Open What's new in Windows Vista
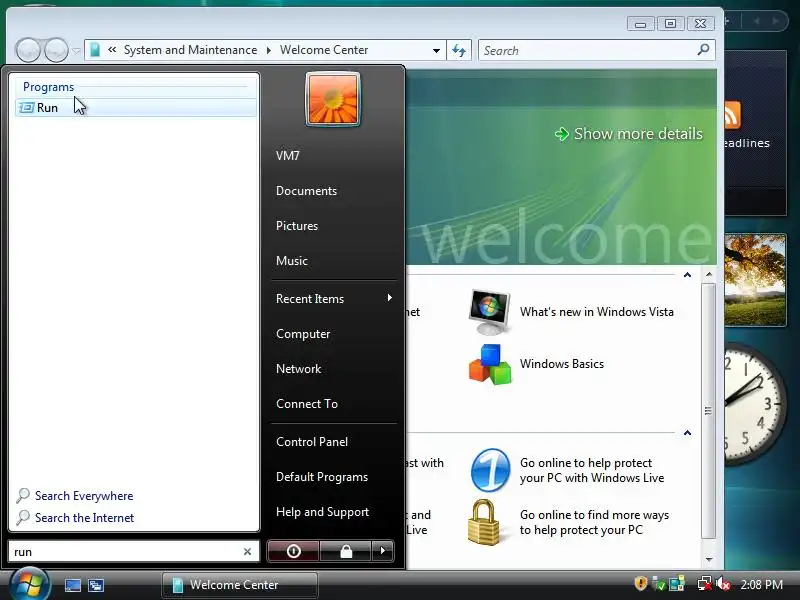Viewport: 800px width, 600px height. click(571, 312)
